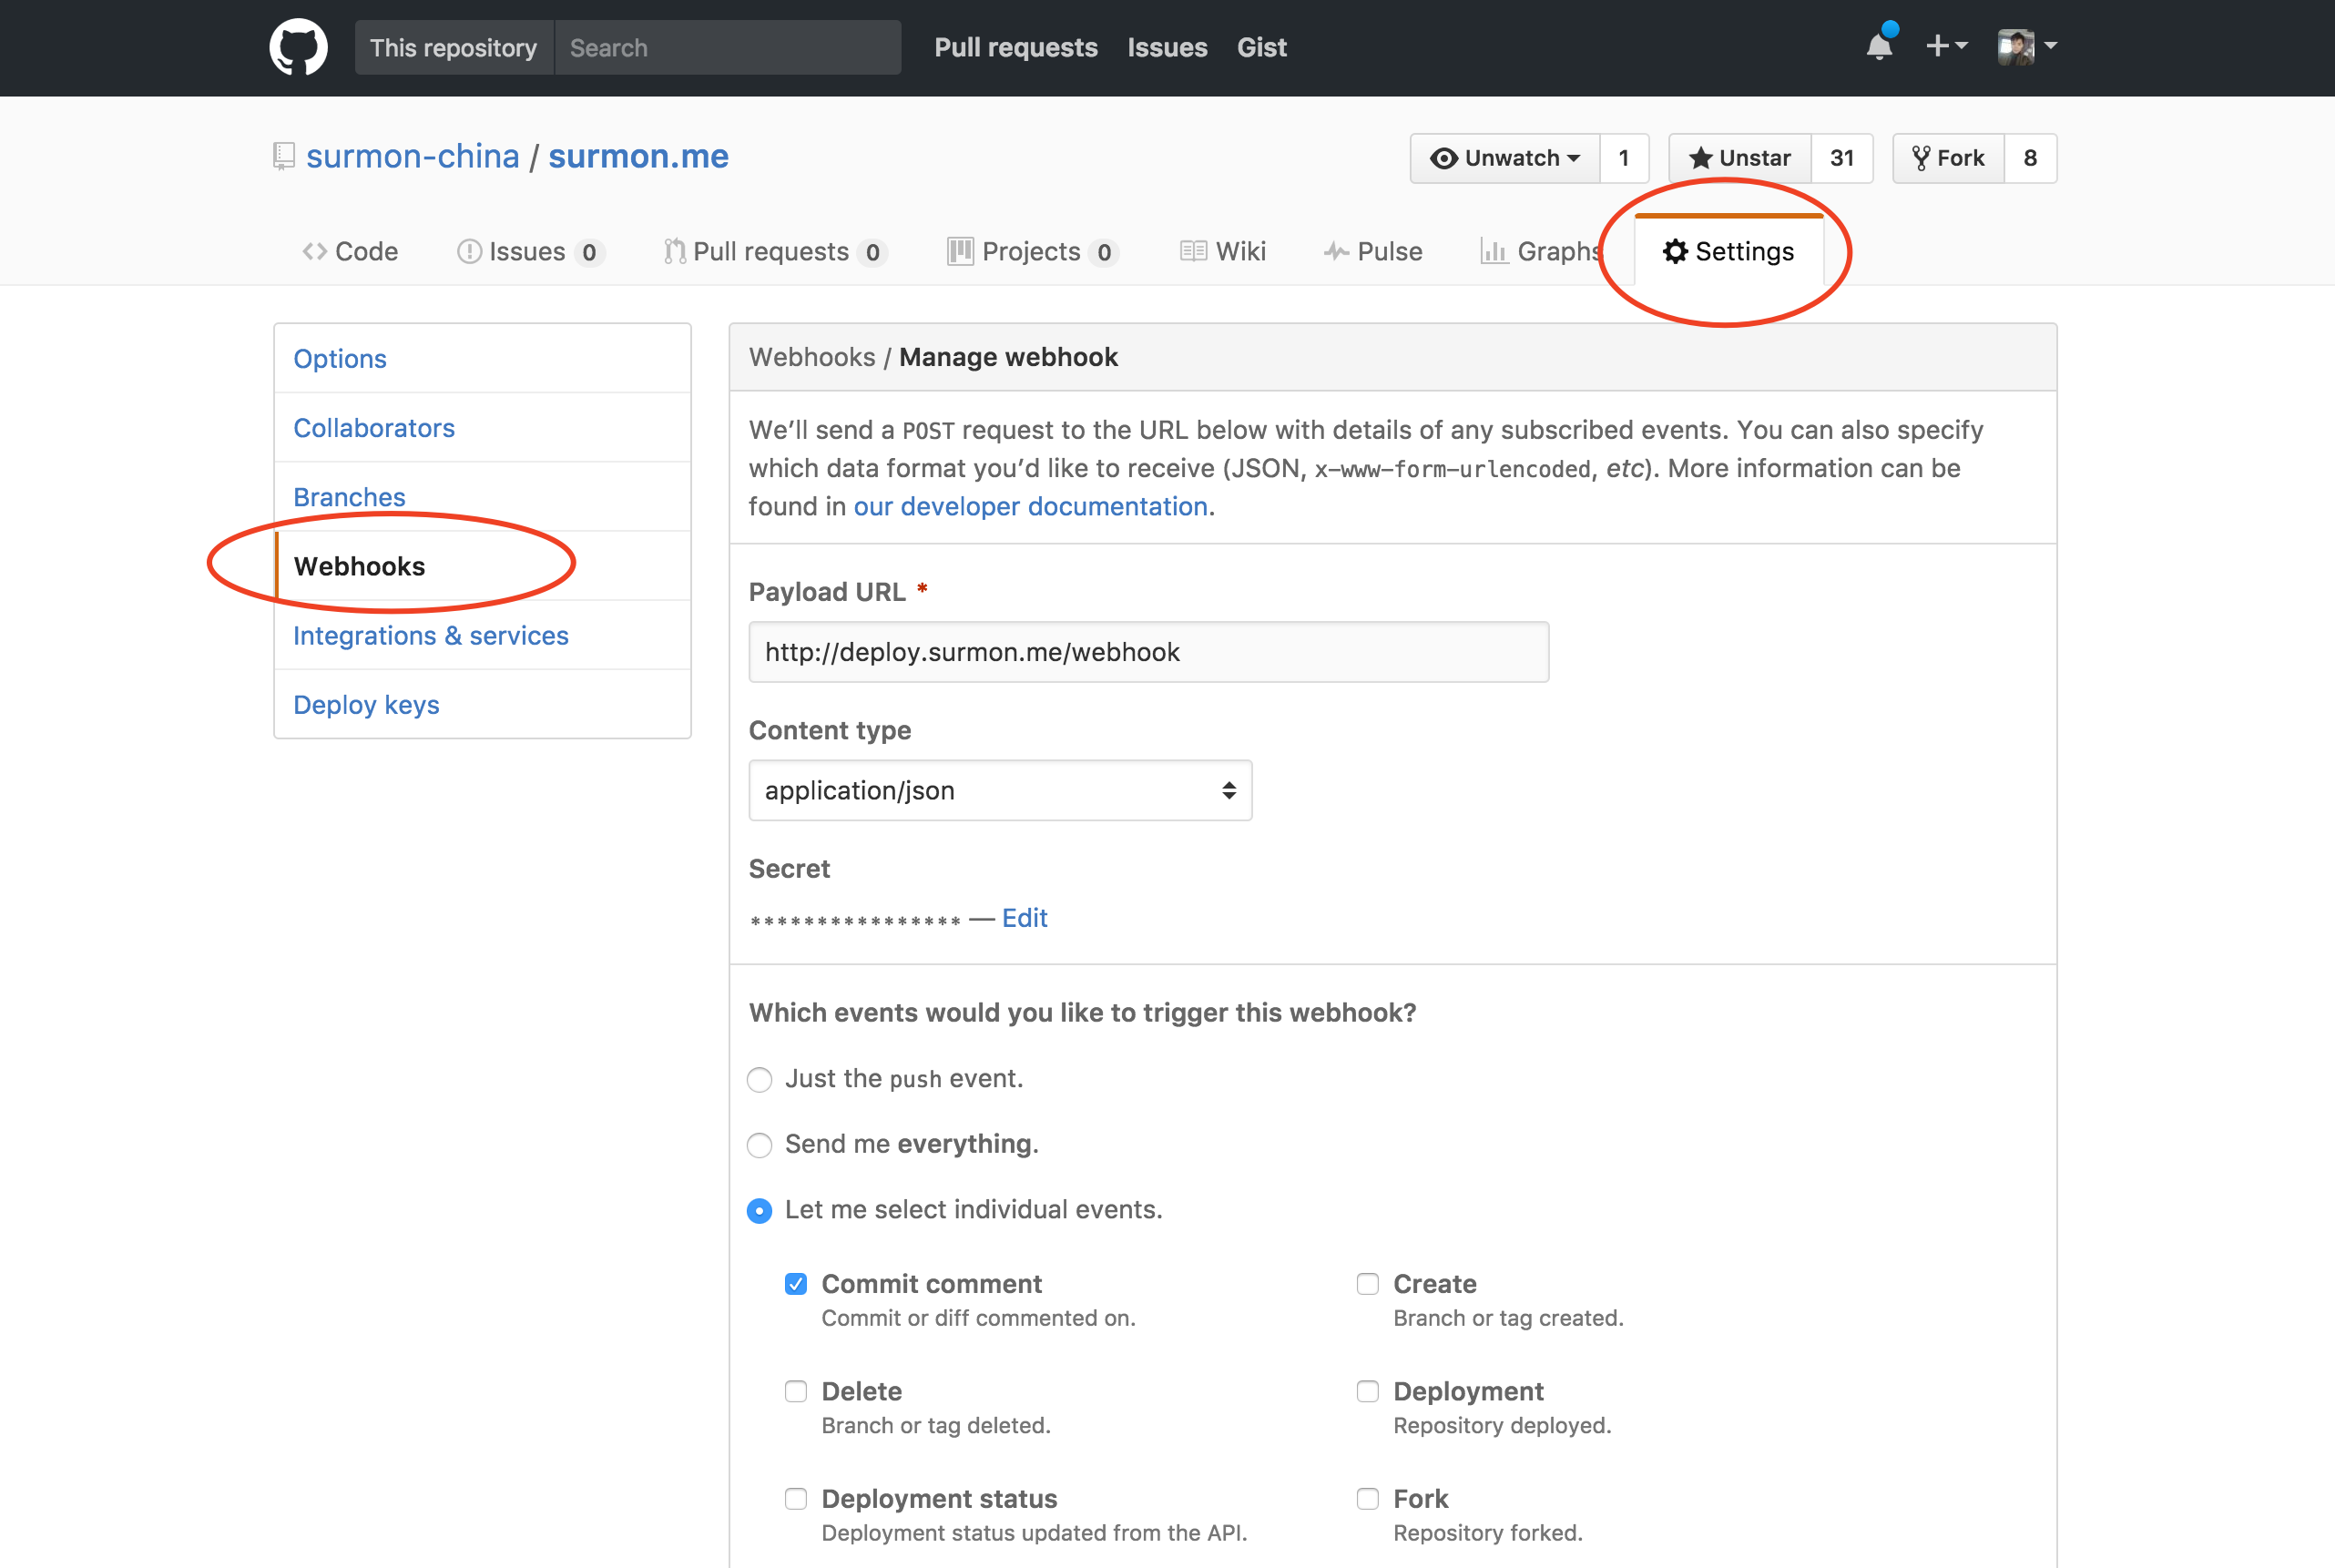Open the plus create-new dropdown
The image size is (2335, 1568).
point(1946,46)
